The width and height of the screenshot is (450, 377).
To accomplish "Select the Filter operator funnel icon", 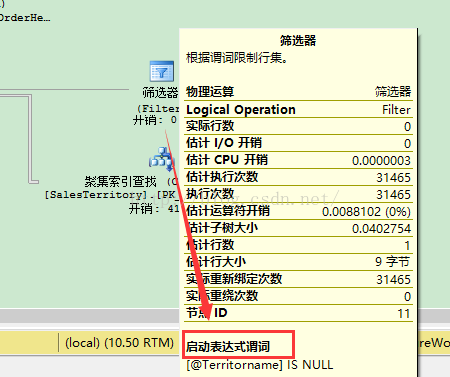I will tap(162, 71).
